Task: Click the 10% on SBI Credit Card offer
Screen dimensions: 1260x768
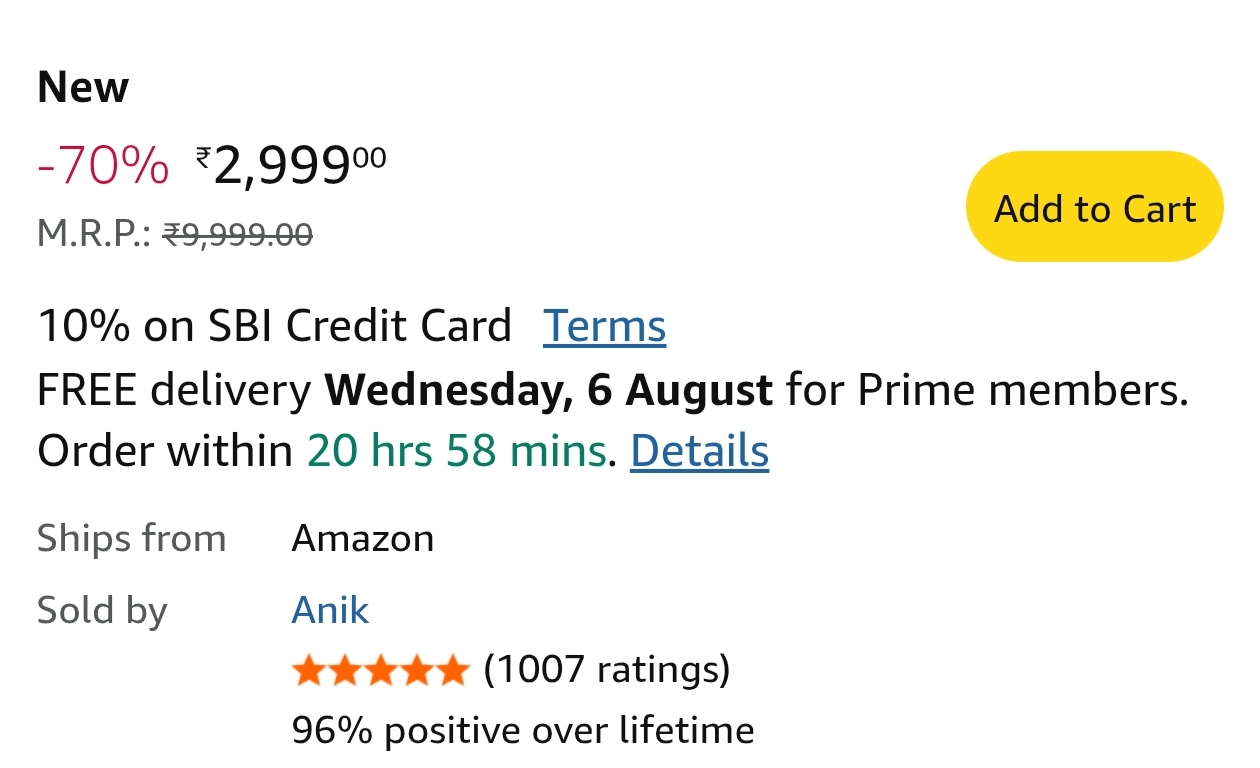Action: pyautogui.click(x=274, y=326)
